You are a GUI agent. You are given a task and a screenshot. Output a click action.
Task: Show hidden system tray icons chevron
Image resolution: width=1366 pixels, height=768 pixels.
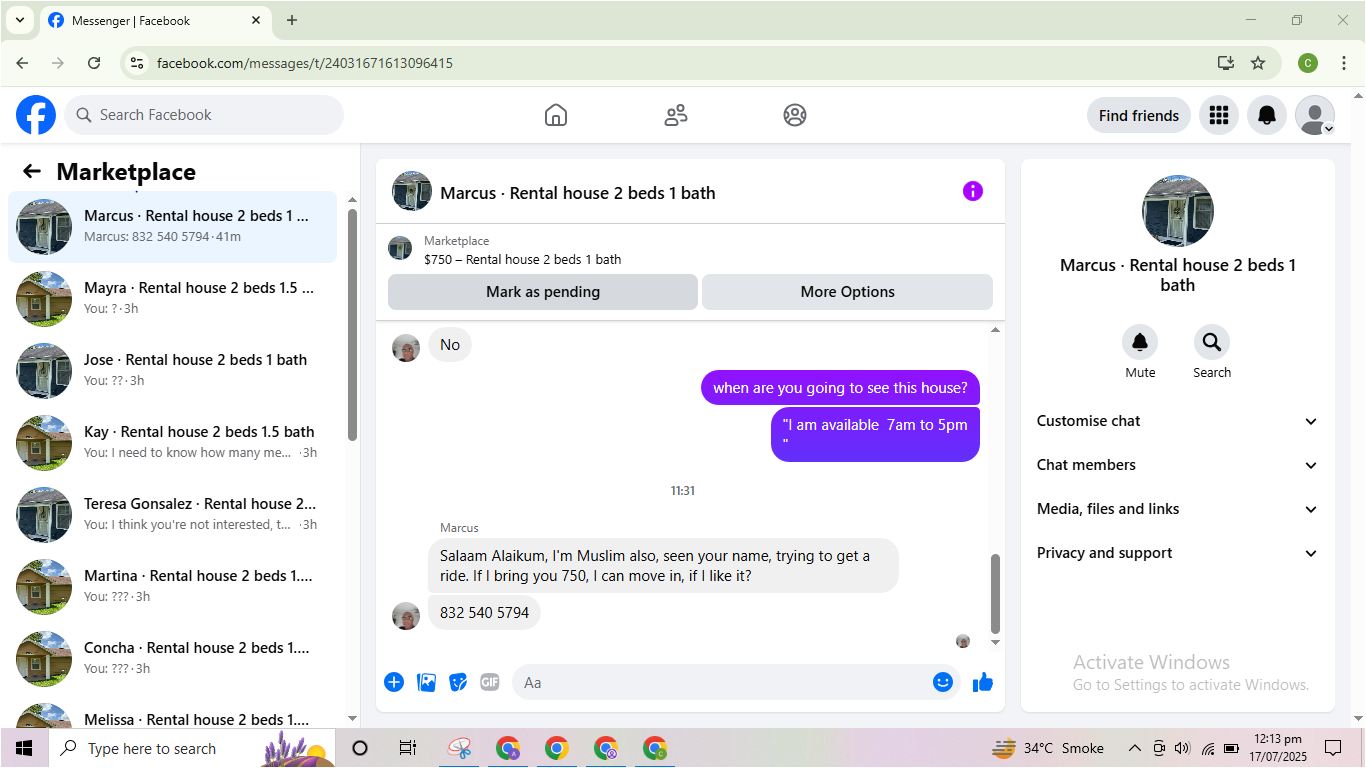tap(1134, 748)
